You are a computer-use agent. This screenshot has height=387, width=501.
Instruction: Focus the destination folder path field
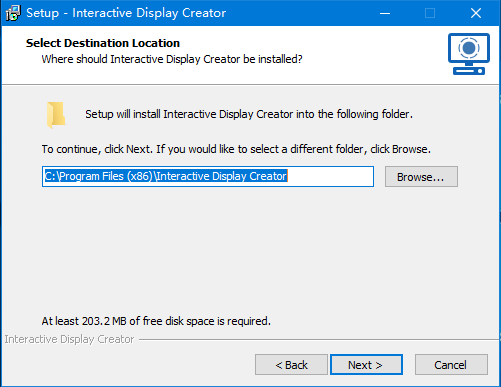tap(208, 176)
